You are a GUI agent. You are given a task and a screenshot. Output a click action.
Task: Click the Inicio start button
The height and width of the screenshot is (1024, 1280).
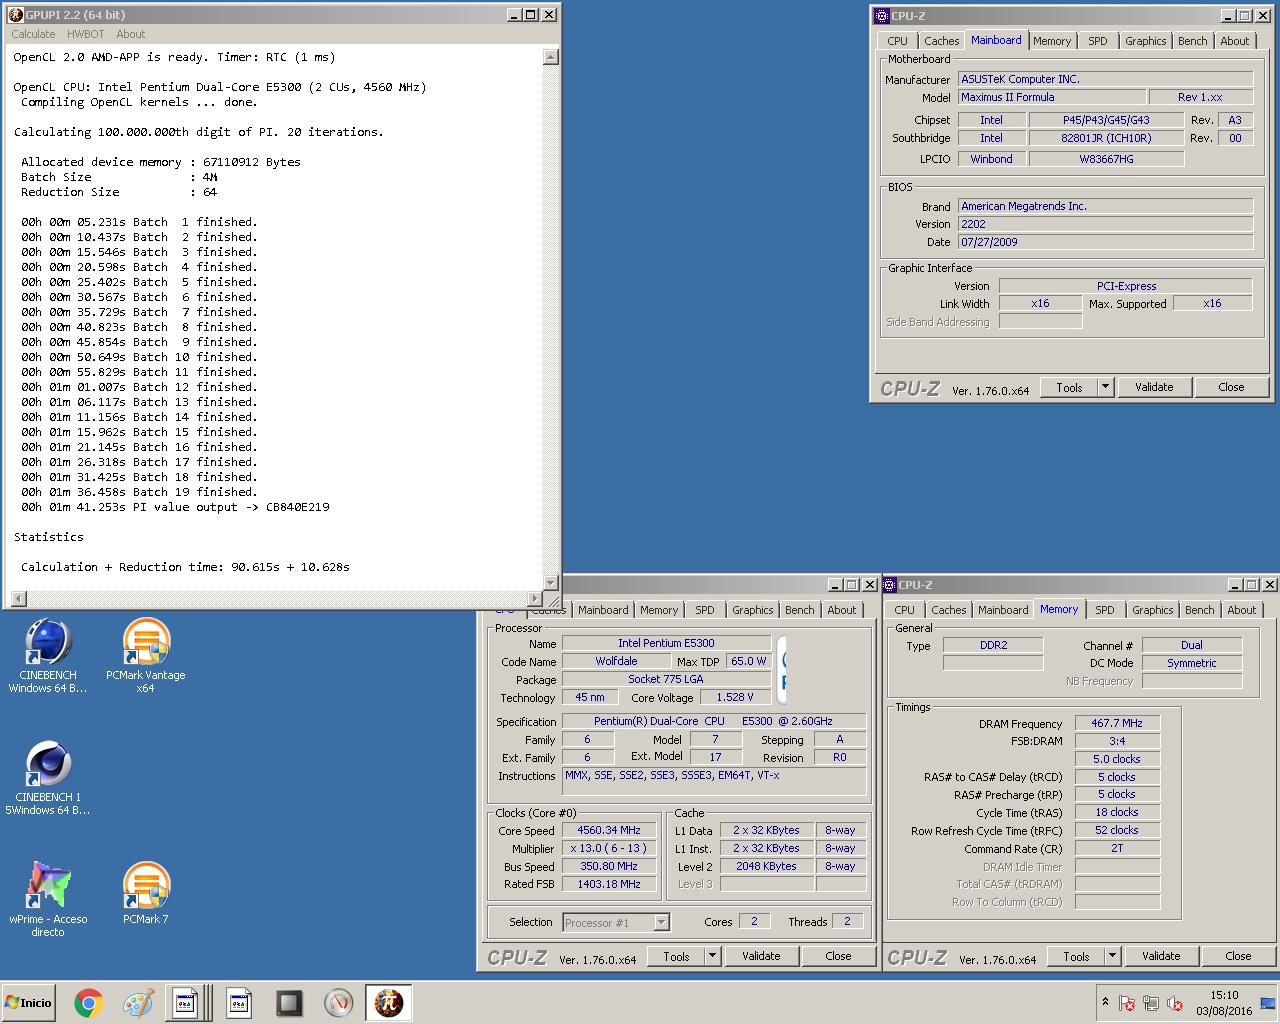[x=29, y=1003]
